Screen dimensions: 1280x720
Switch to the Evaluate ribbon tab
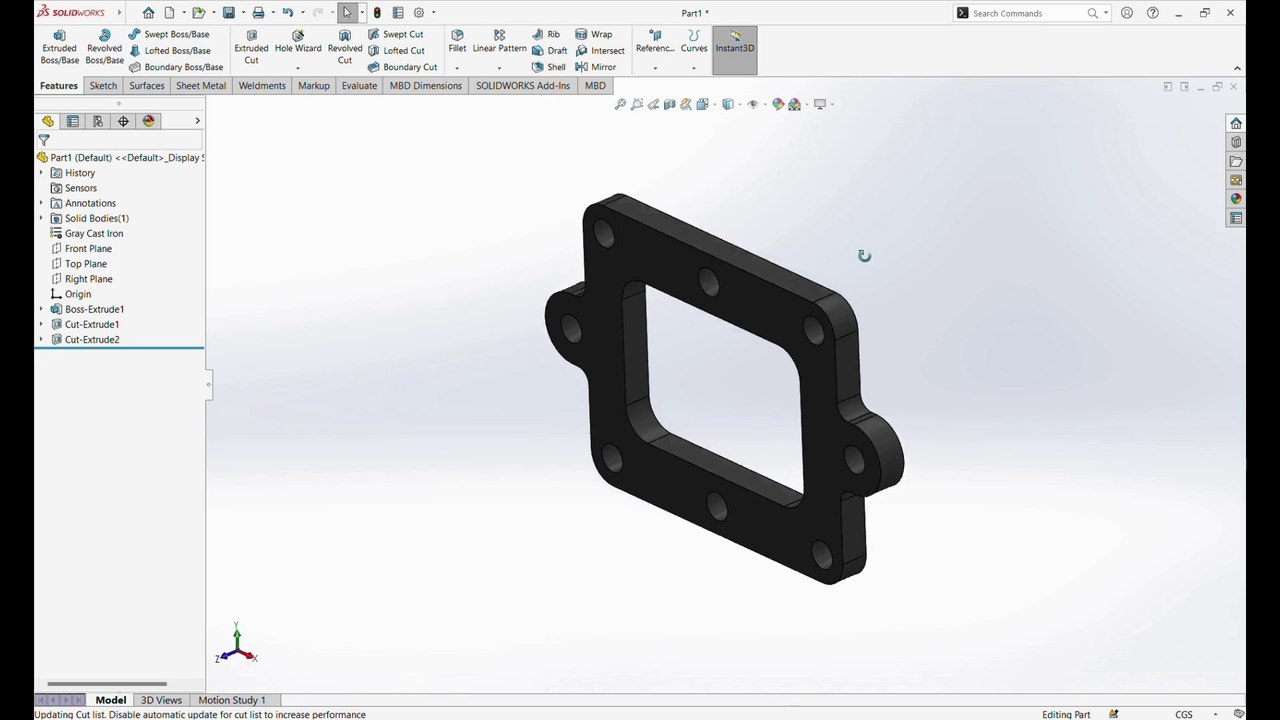[359, 86]
